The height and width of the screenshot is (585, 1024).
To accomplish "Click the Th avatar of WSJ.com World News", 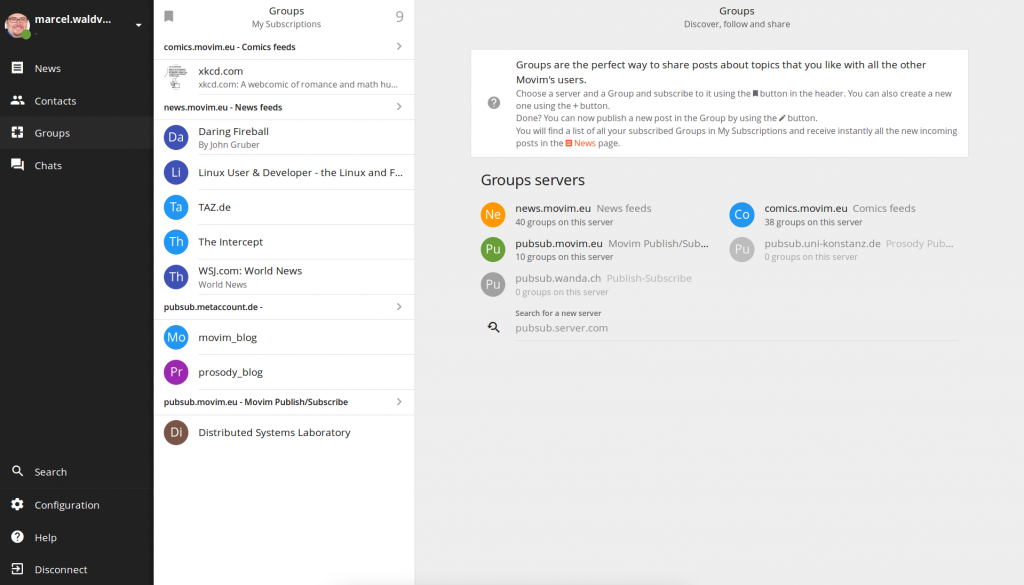I will point(176,277).
